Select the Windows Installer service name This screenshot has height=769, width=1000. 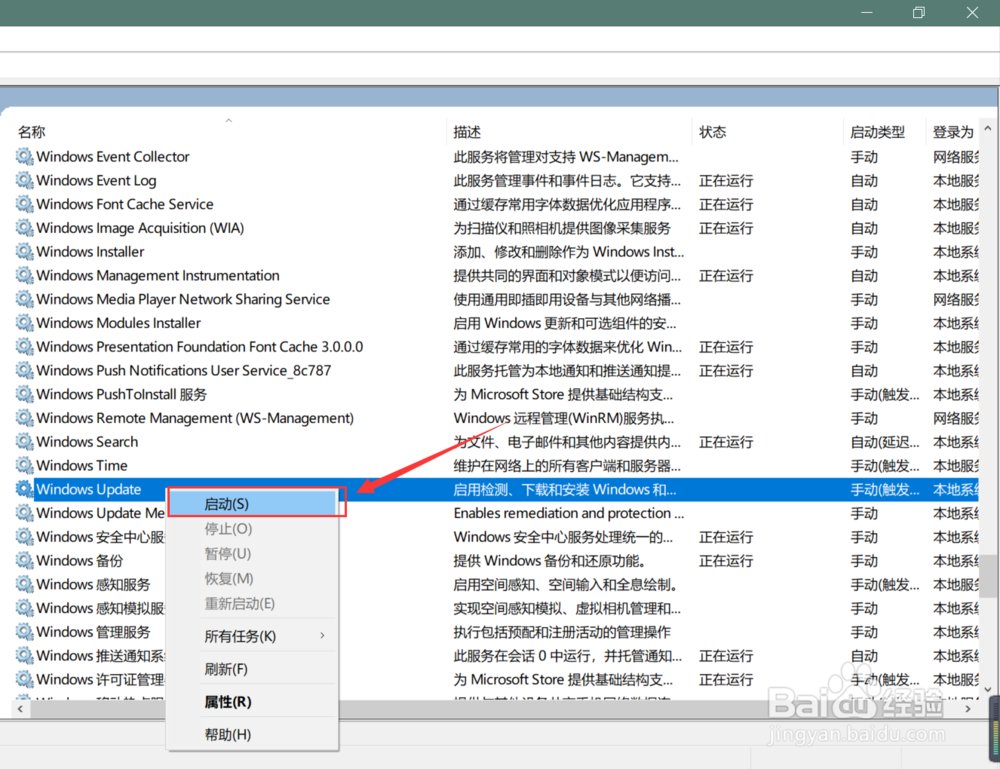click(90, 251)
